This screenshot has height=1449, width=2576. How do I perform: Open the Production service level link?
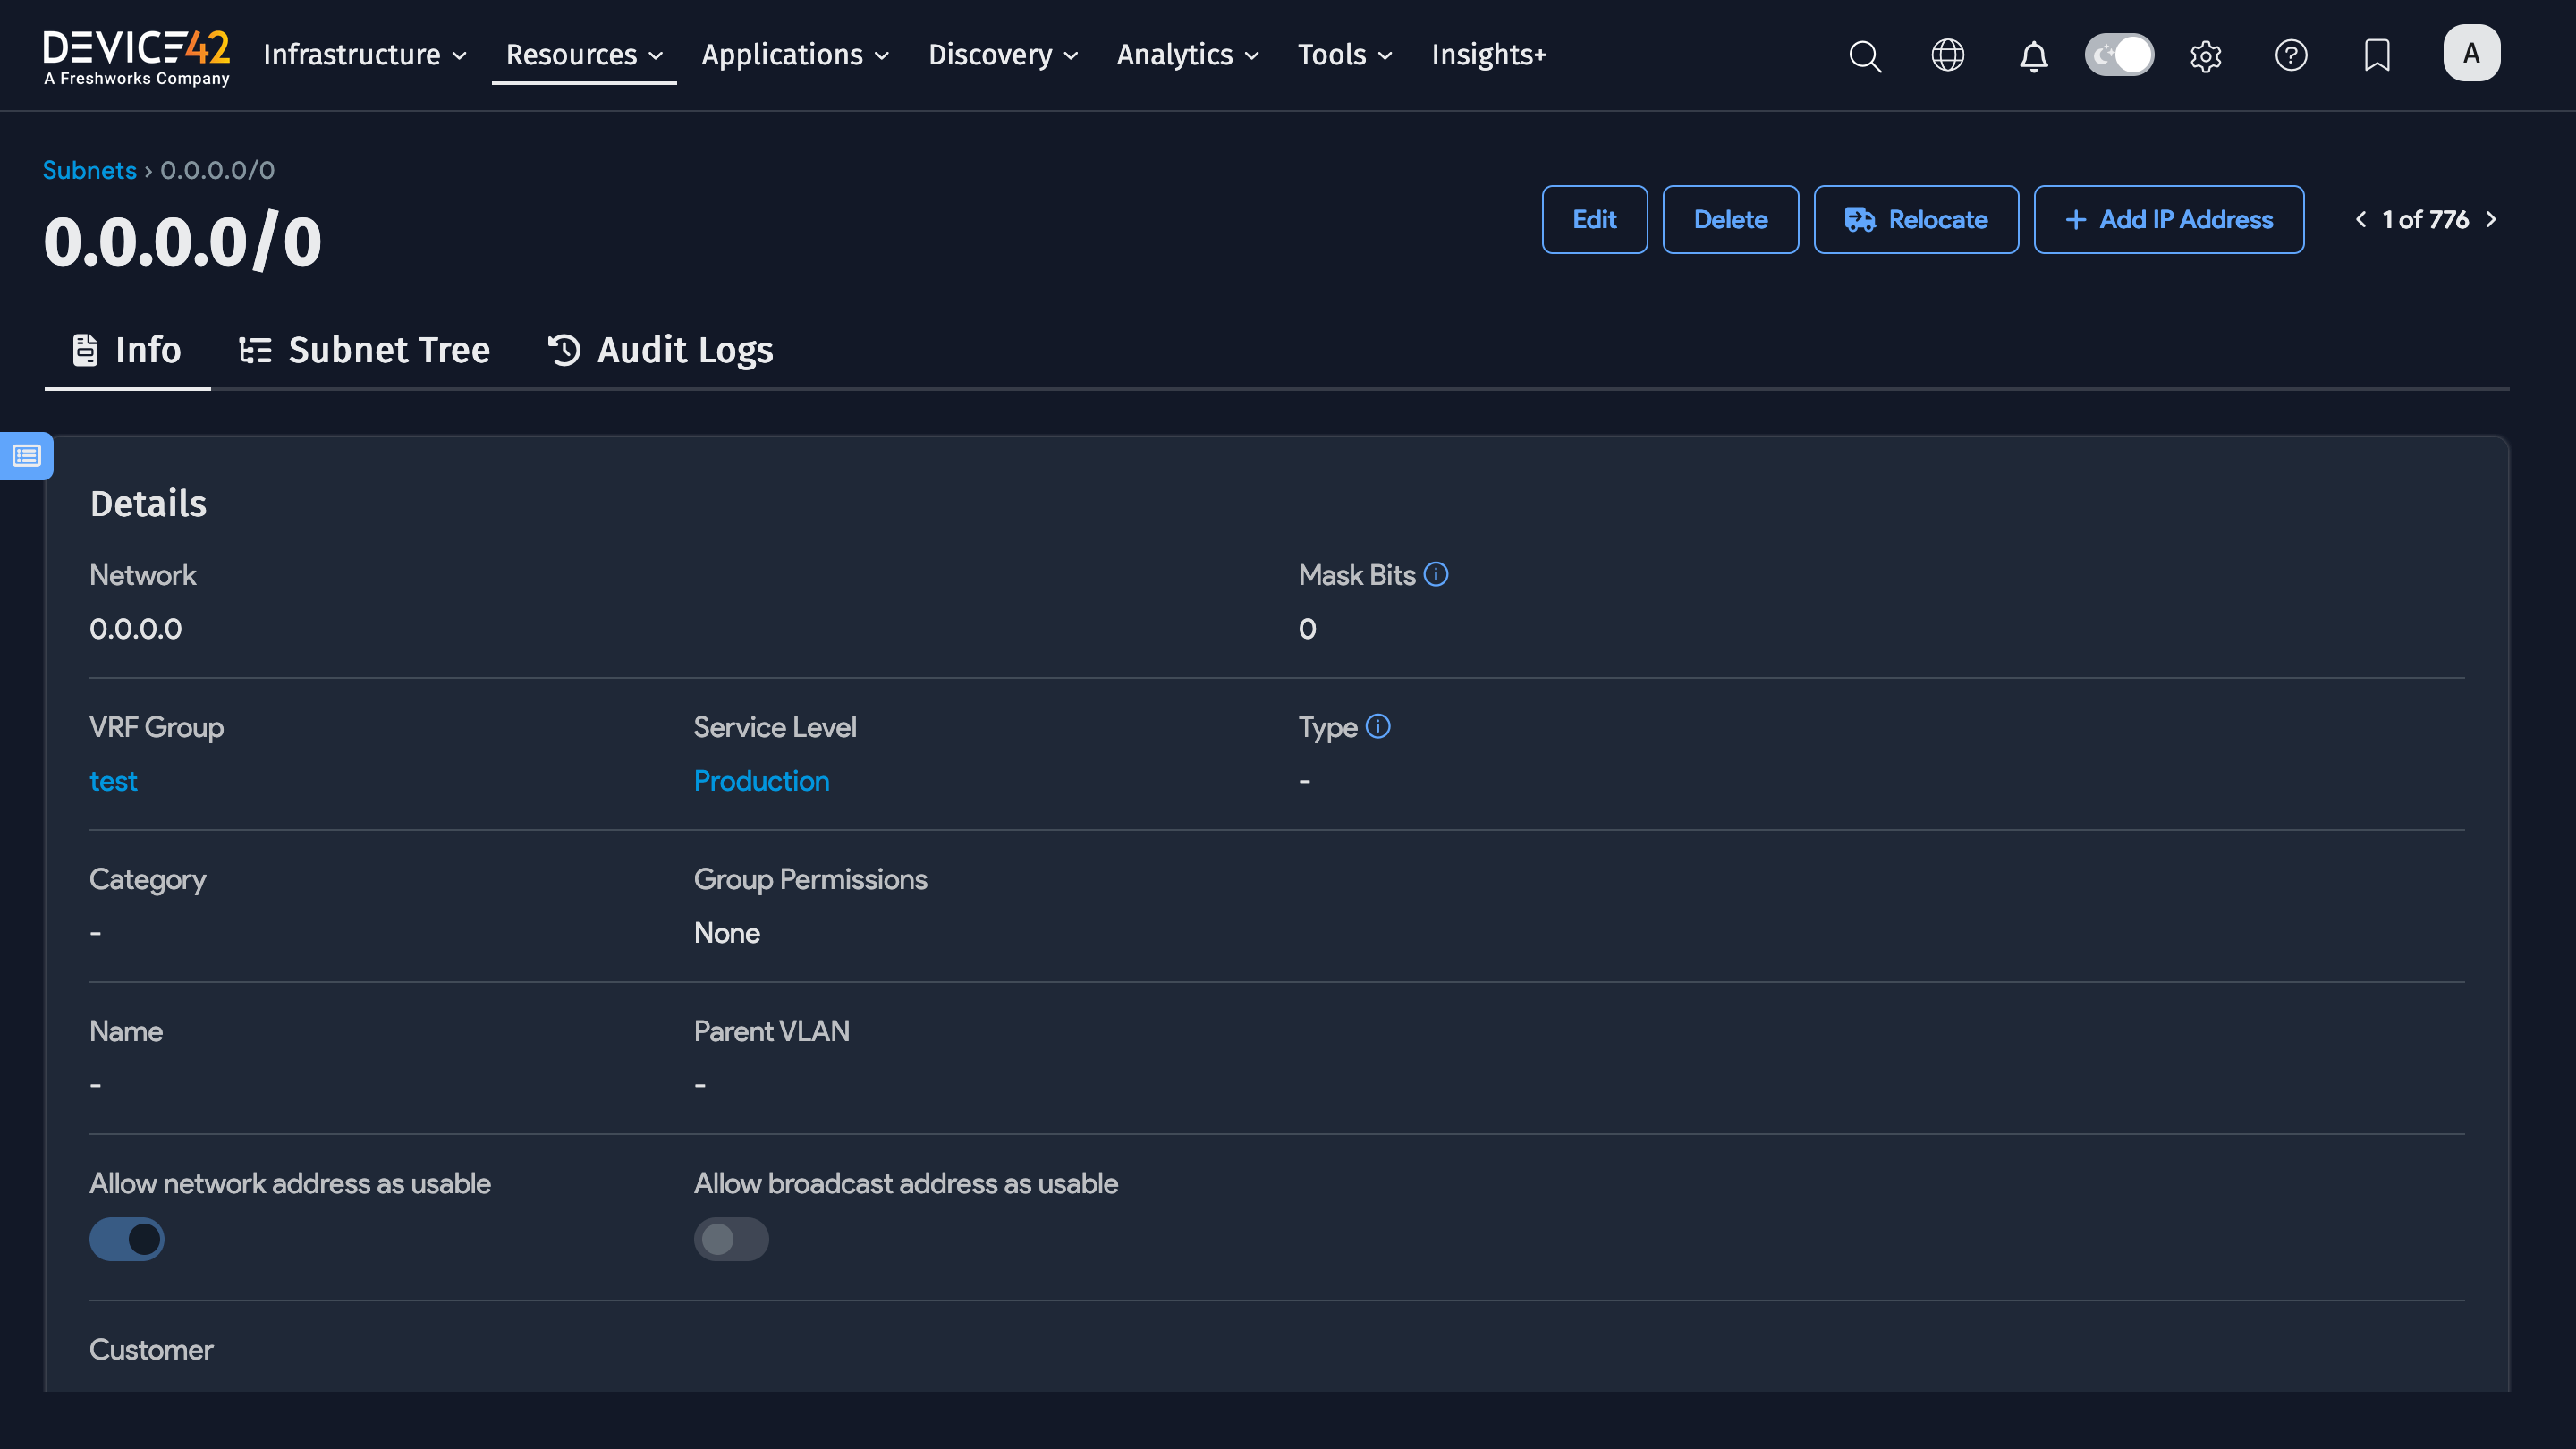click(x=761, y=781)
